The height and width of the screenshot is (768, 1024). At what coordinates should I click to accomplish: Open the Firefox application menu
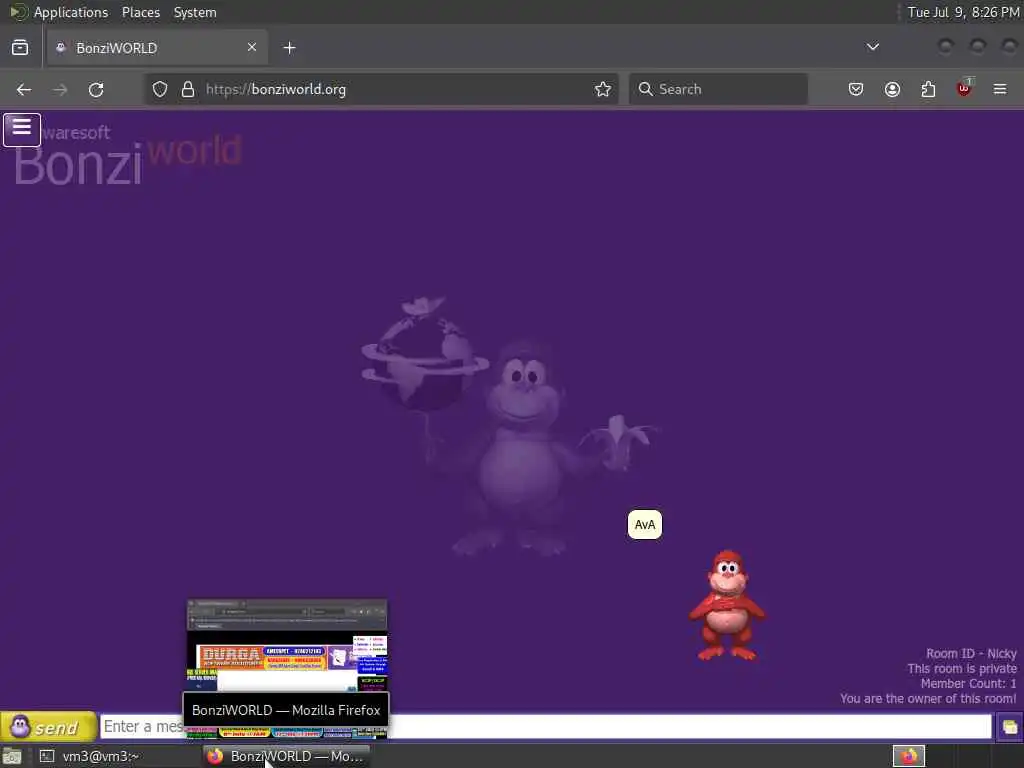click(x=1000, y=89)
